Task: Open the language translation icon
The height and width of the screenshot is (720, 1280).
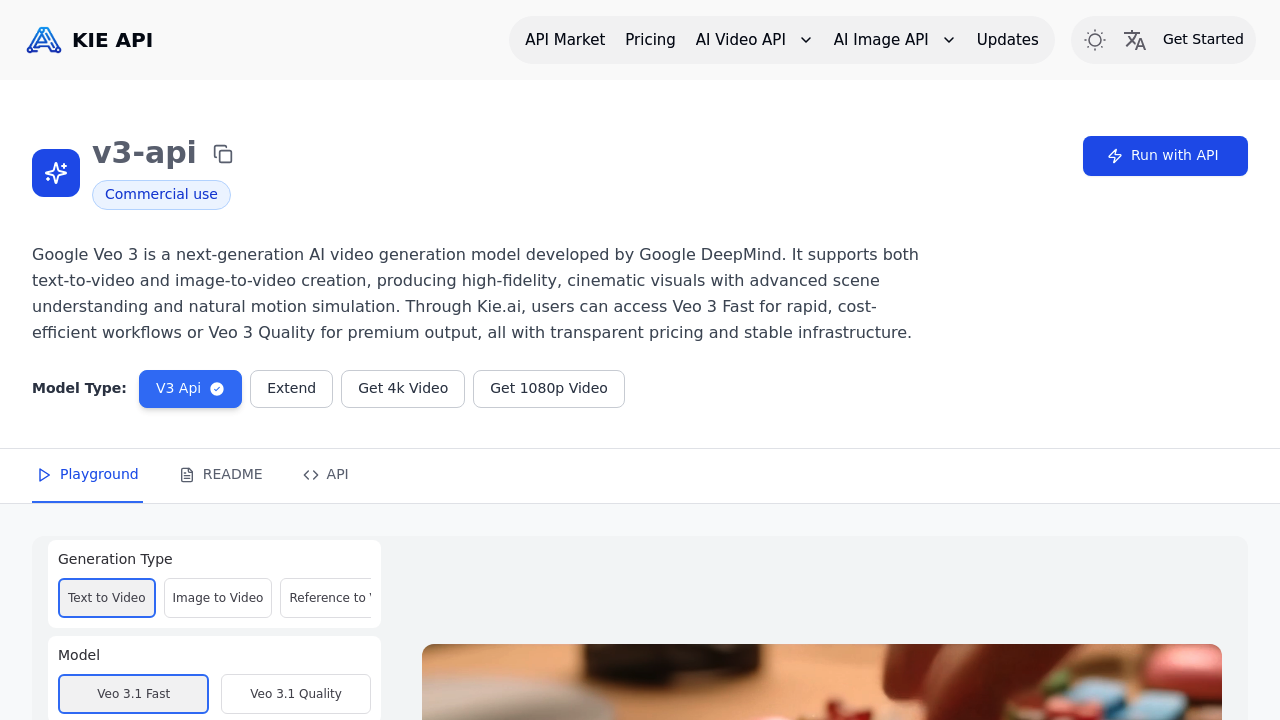Action: pyautogui.click(x=1135, y=40)
